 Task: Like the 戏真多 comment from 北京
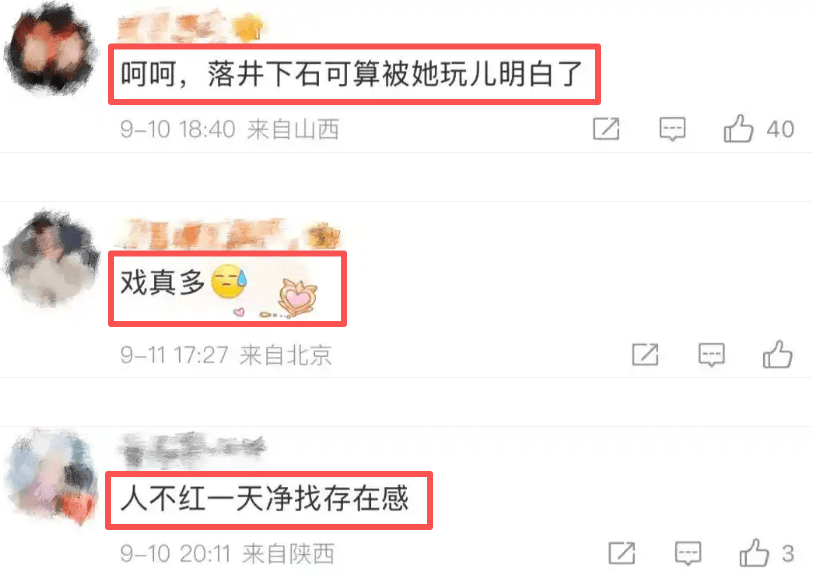pyautogui.click(x=777, y=355)
